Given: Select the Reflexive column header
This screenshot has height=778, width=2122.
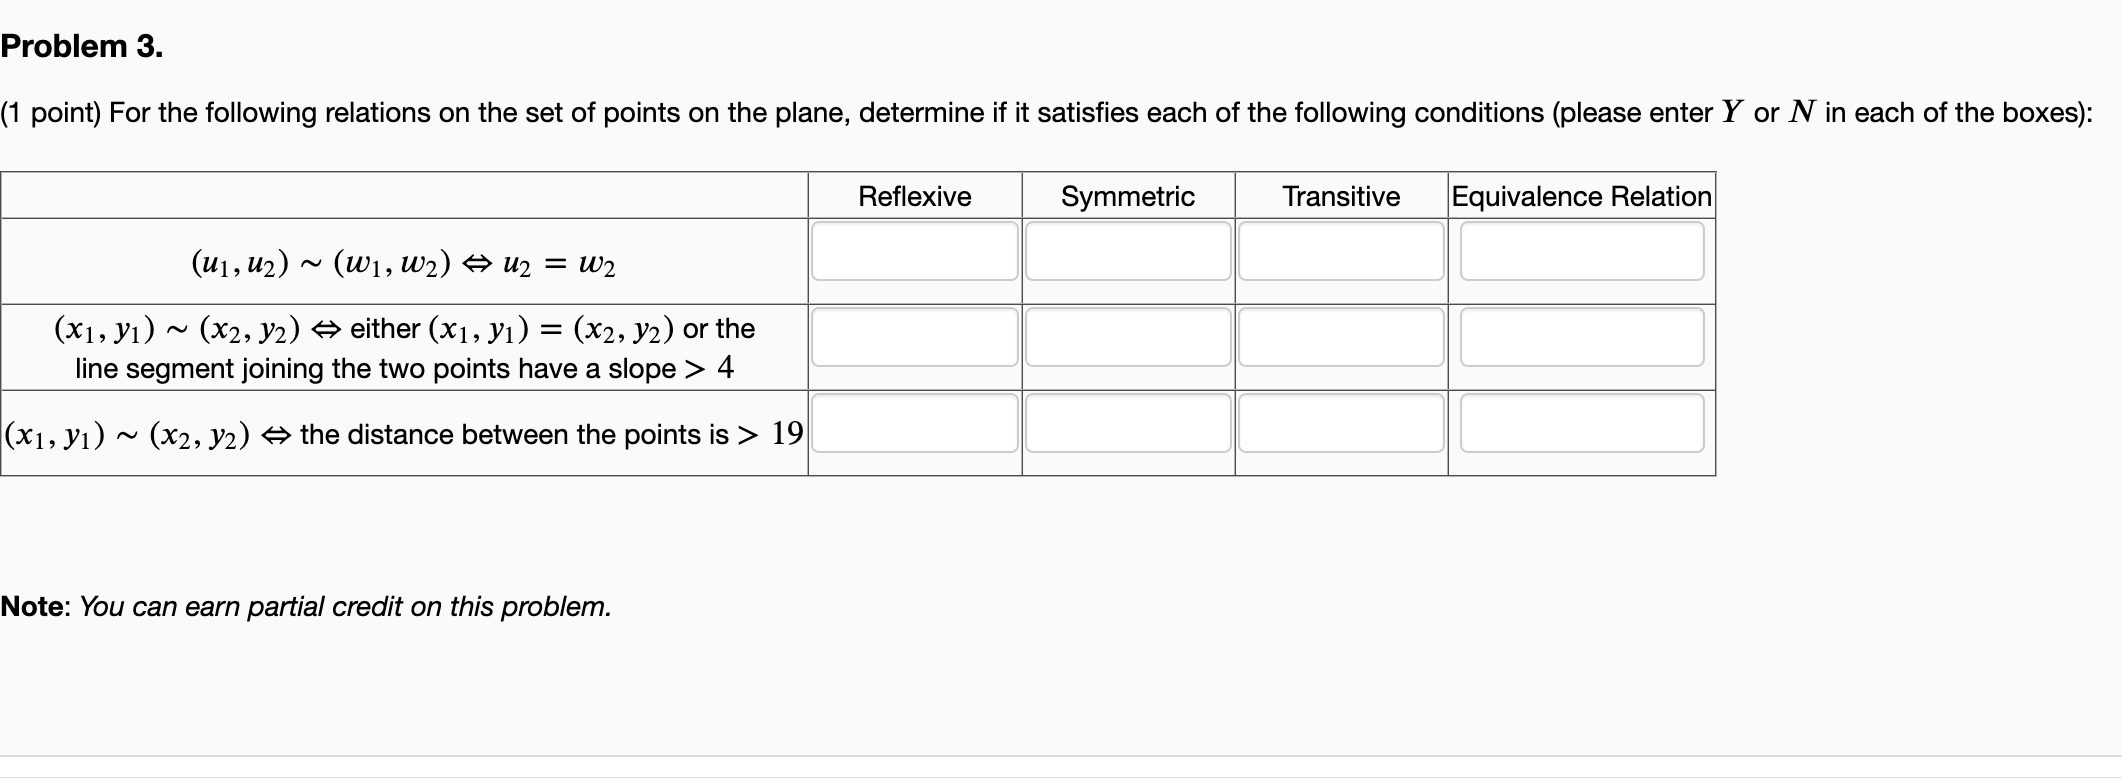Looking at the screenshot, I should (x=914, y=196).
